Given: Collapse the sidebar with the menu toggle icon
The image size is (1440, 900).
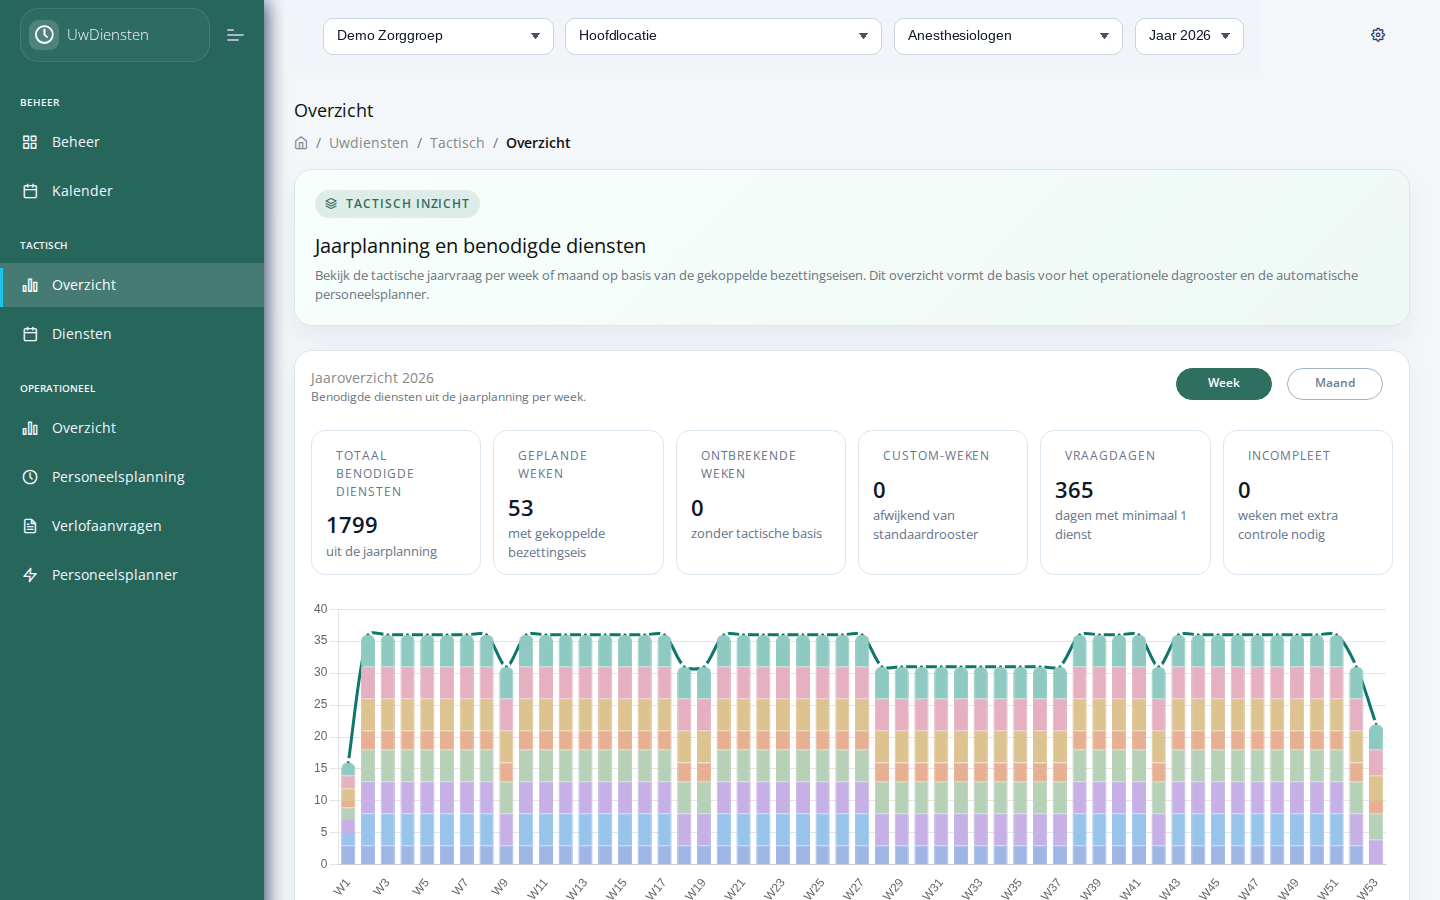Looking at the screenshot, I should click(235, 35).
